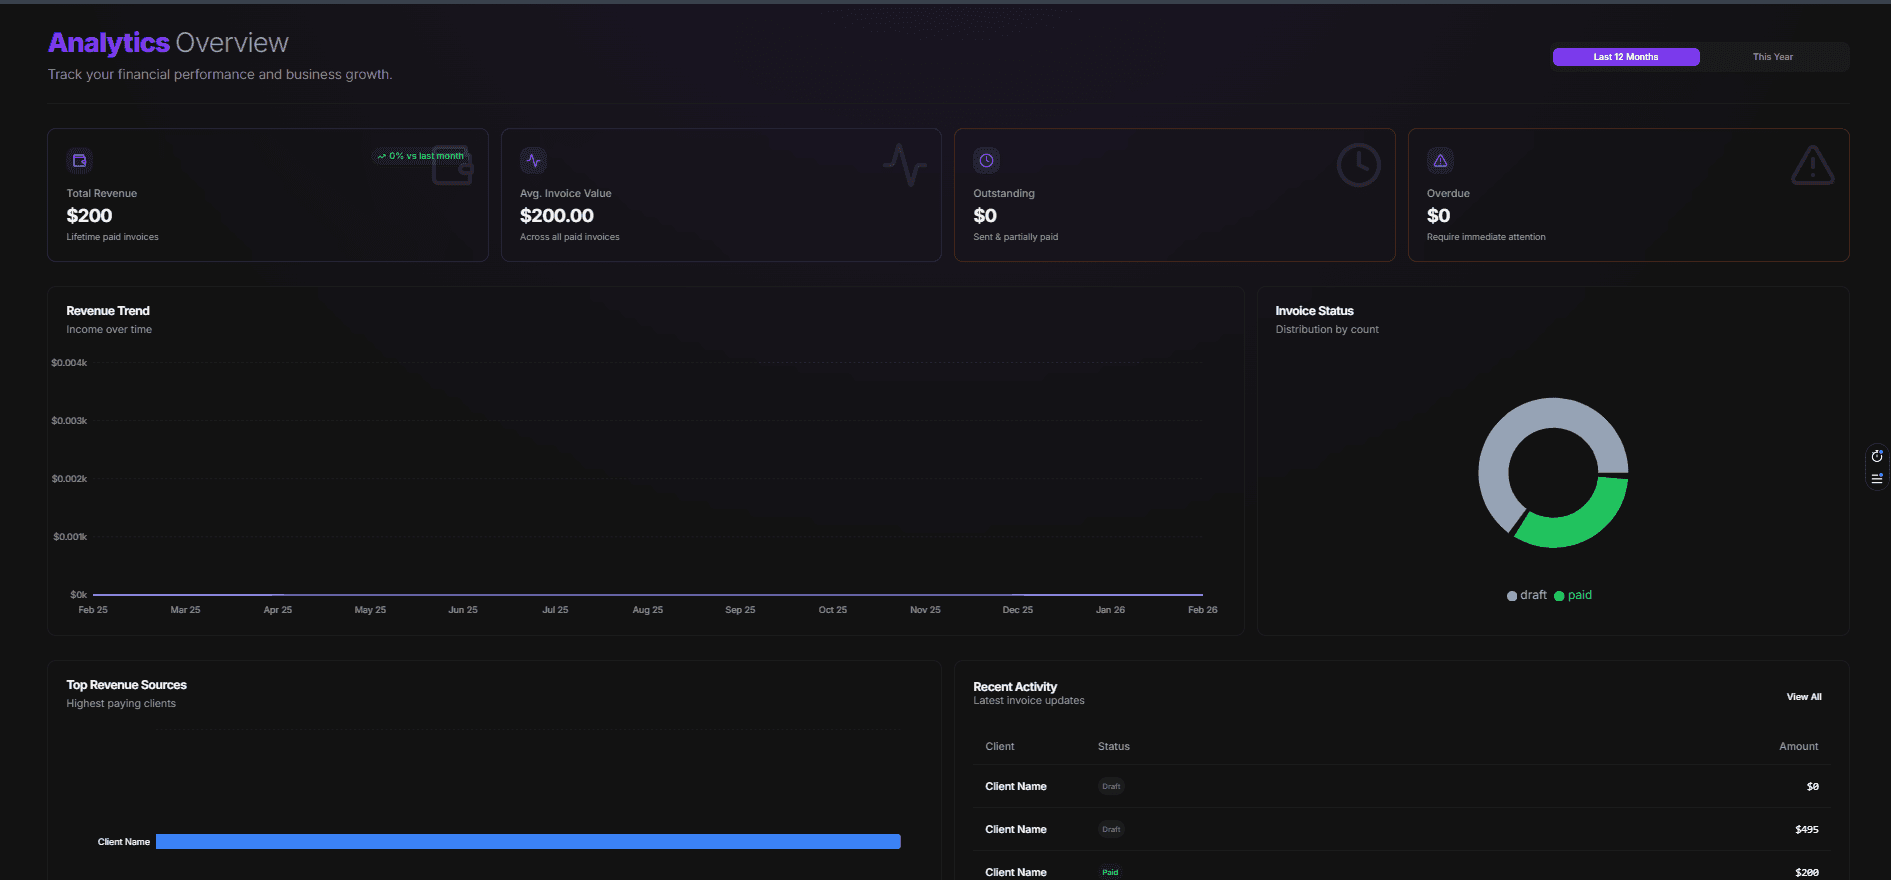Click the Feb 25 axis label

[93, 610]
